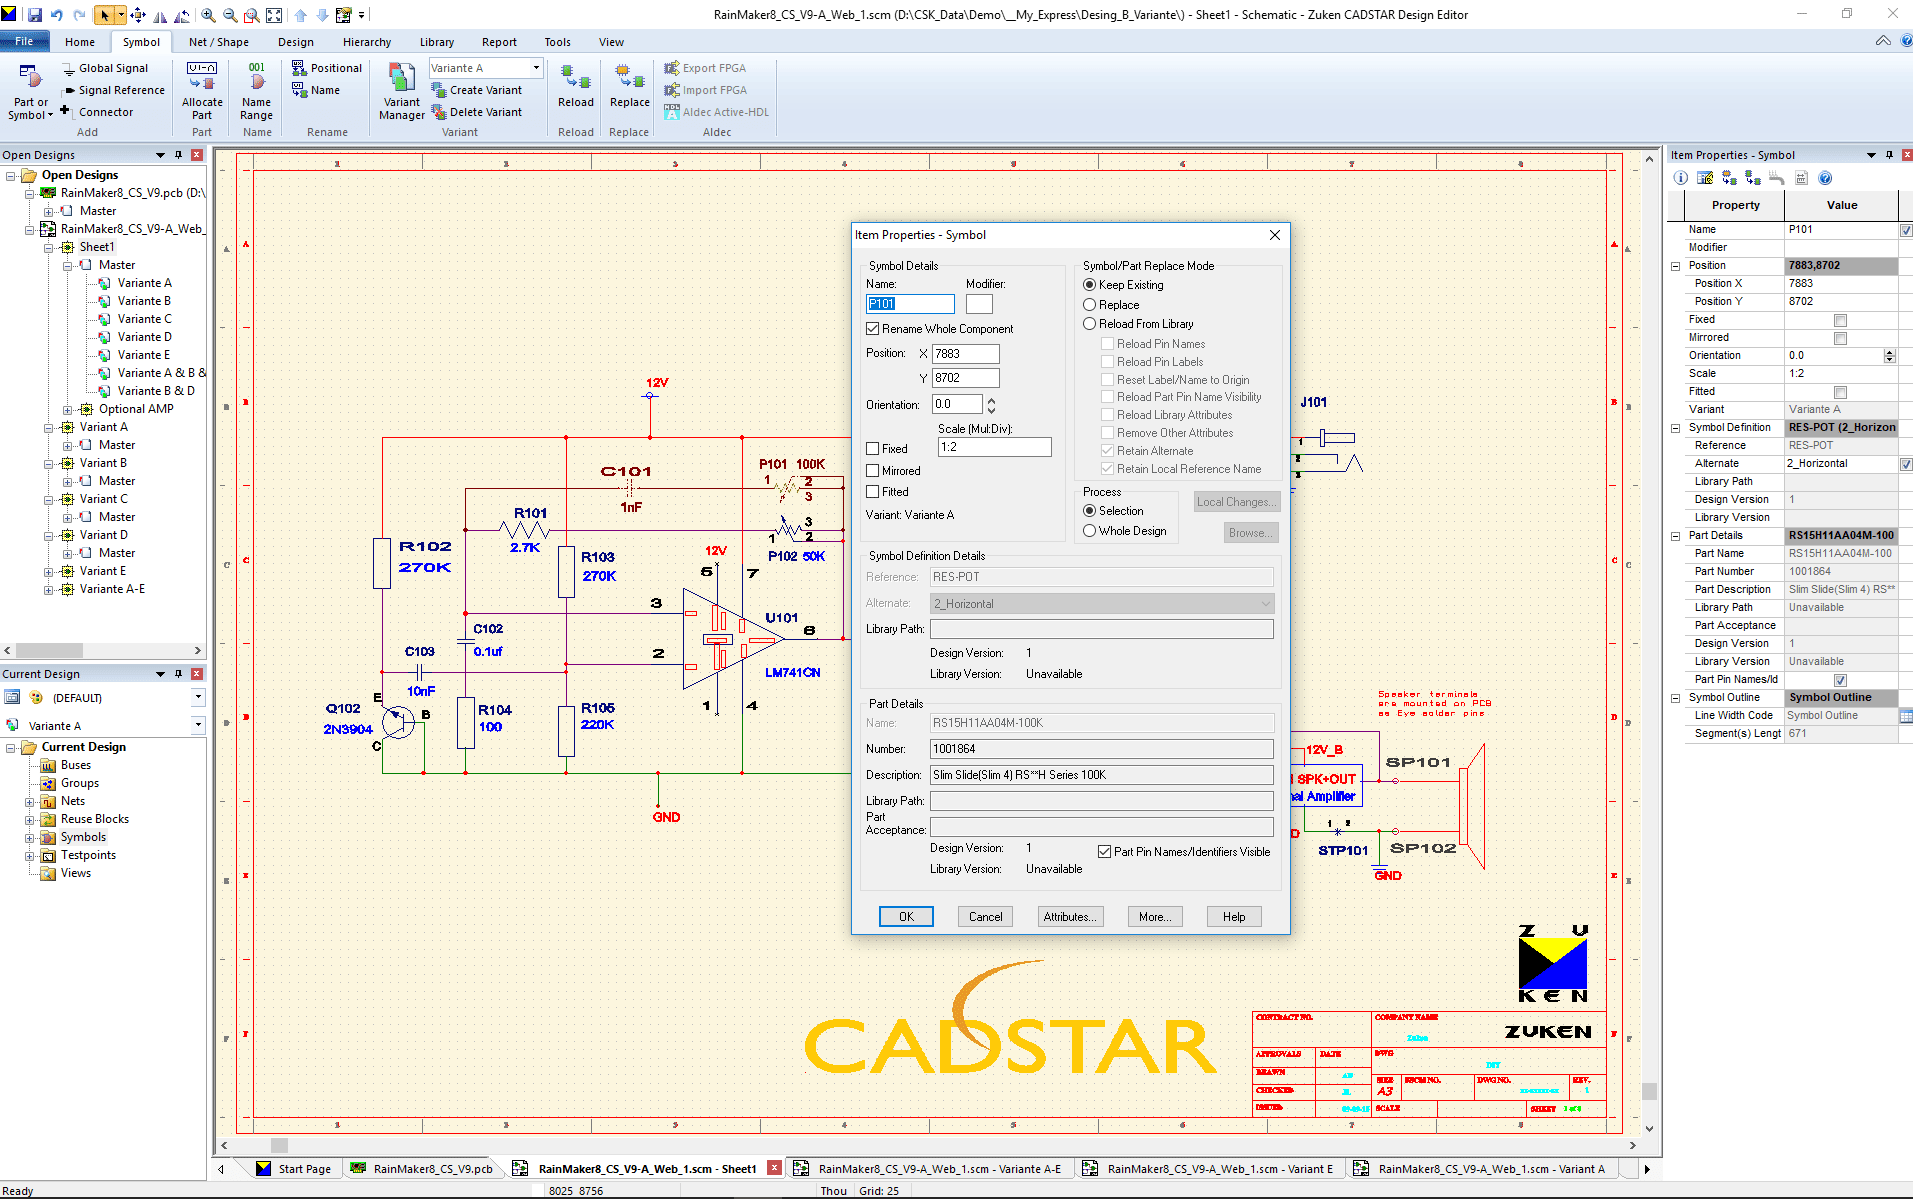Collapse the Position property group
The image size is (1913, 1199).
(1676, 266)
